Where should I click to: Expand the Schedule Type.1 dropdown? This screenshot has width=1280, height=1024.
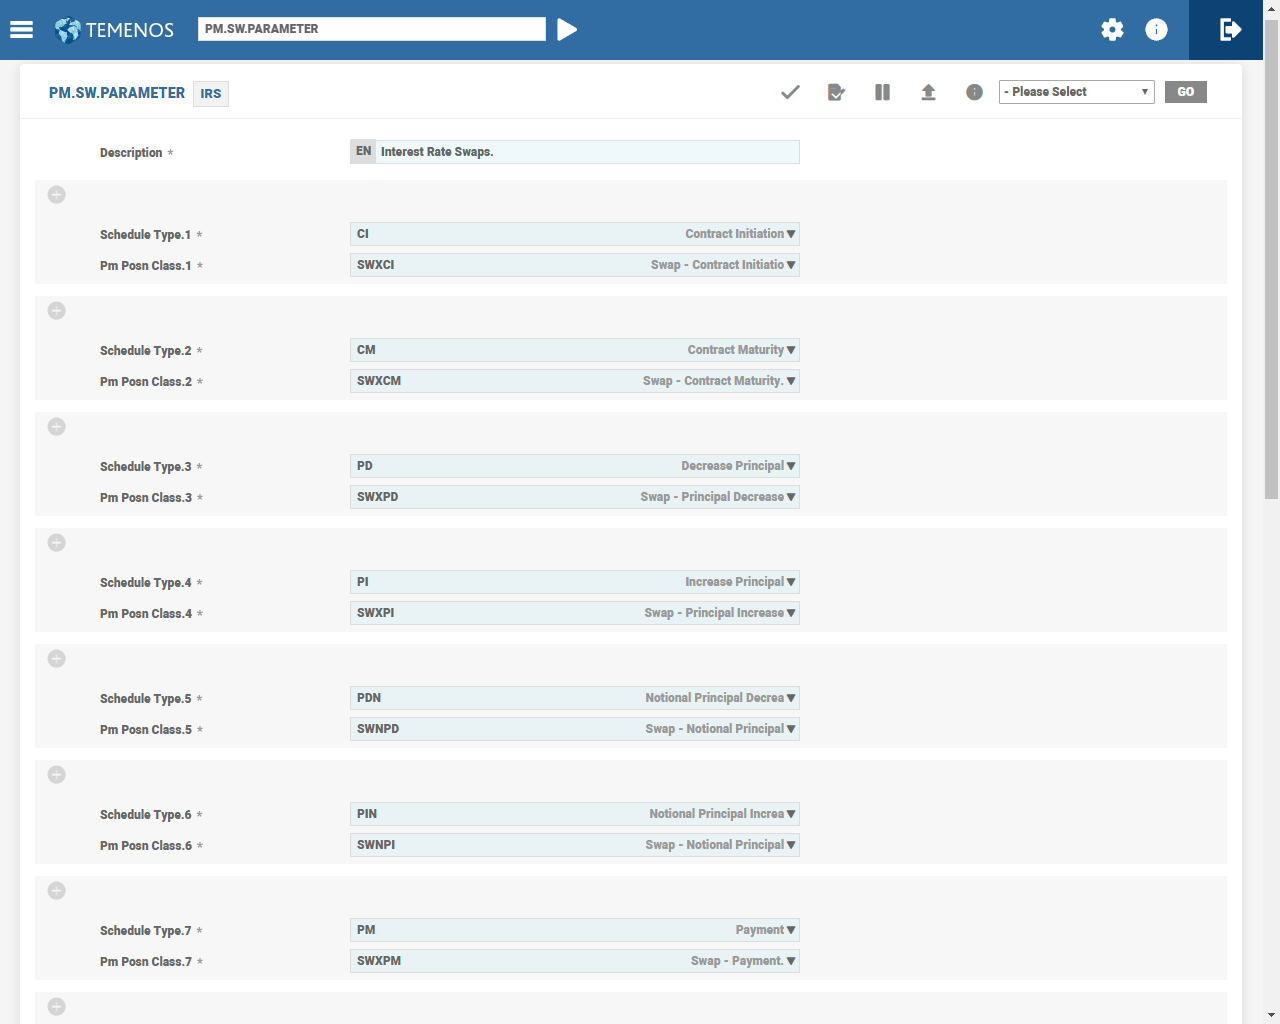790,234
